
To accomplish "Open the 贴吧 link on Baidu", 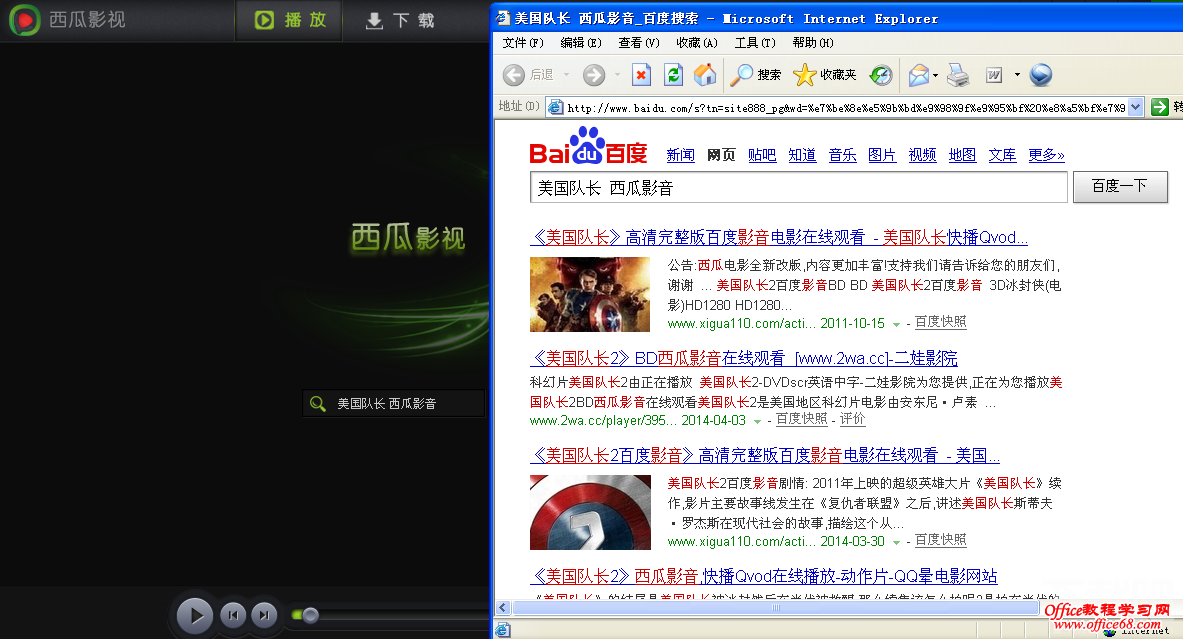I will coord(762,155).
